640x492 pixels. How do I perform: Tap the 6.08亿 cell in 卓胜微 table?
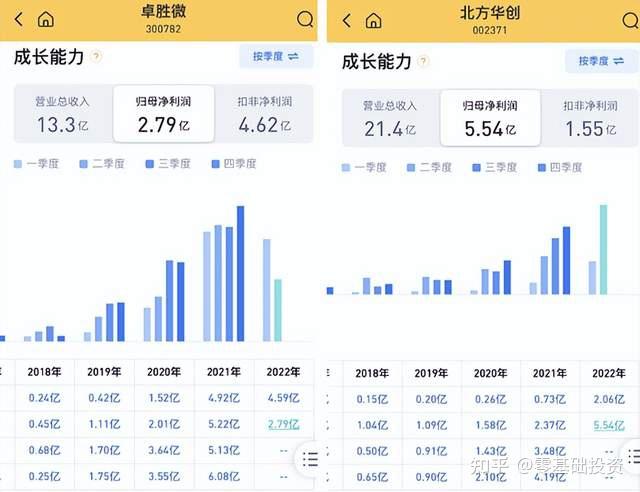point(224,476)
